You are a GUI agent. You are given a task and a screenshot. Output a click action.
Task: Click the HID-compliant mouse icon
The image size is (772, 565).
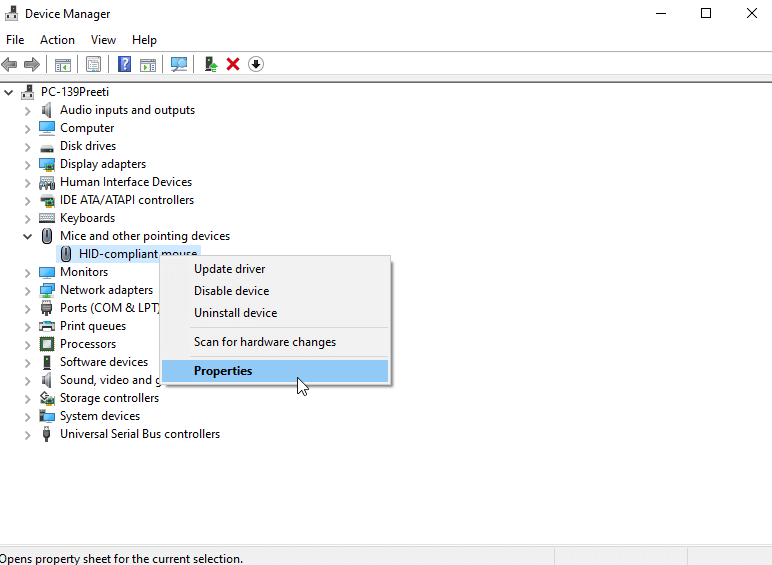point(65,254)
